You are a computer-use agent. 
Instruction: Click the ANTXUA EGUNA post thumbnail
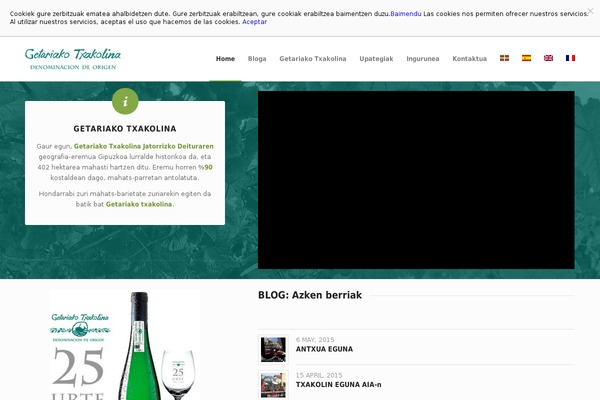pos(273,349)
